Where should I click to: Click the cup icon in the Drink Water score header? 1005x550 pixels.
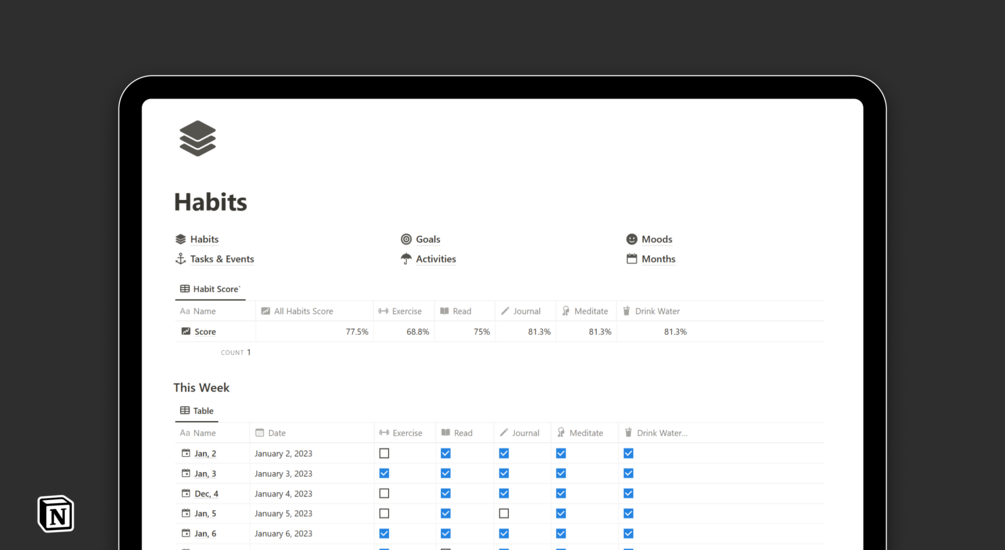tap(627, 311)
